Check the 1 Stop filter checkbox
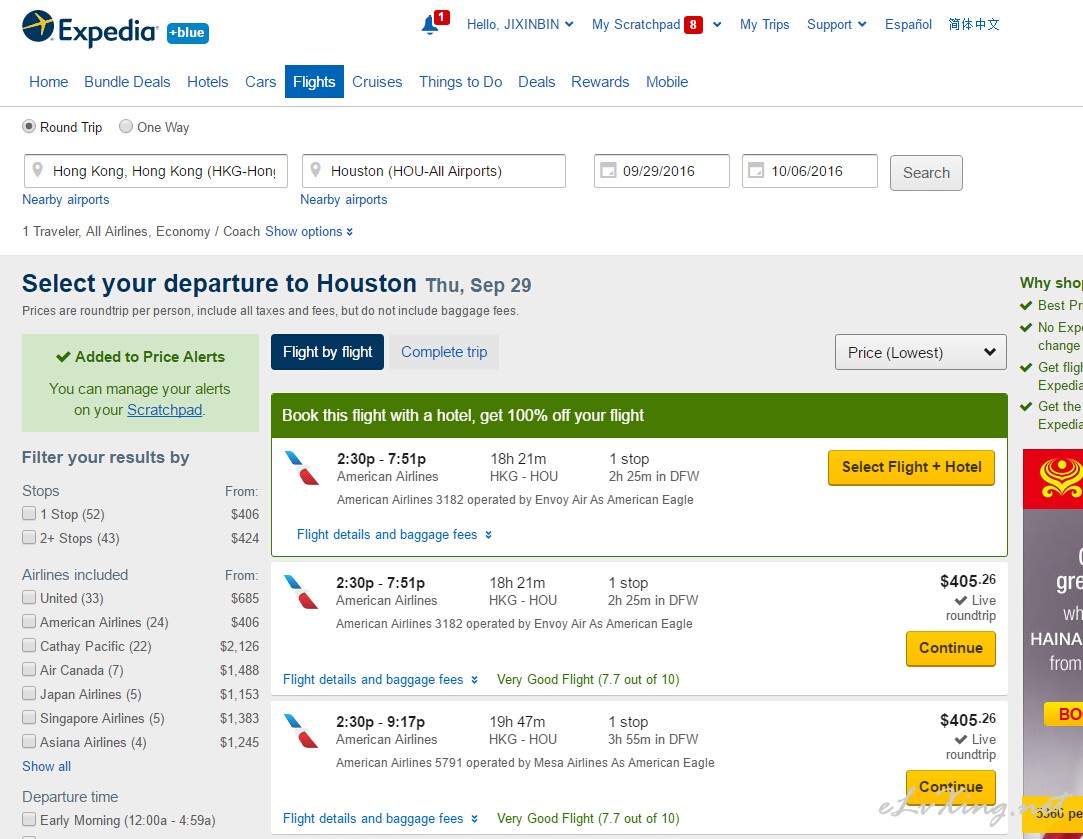Image resolution: width=1083 pixels, height=839 pixels. click(x=29, y=513)
